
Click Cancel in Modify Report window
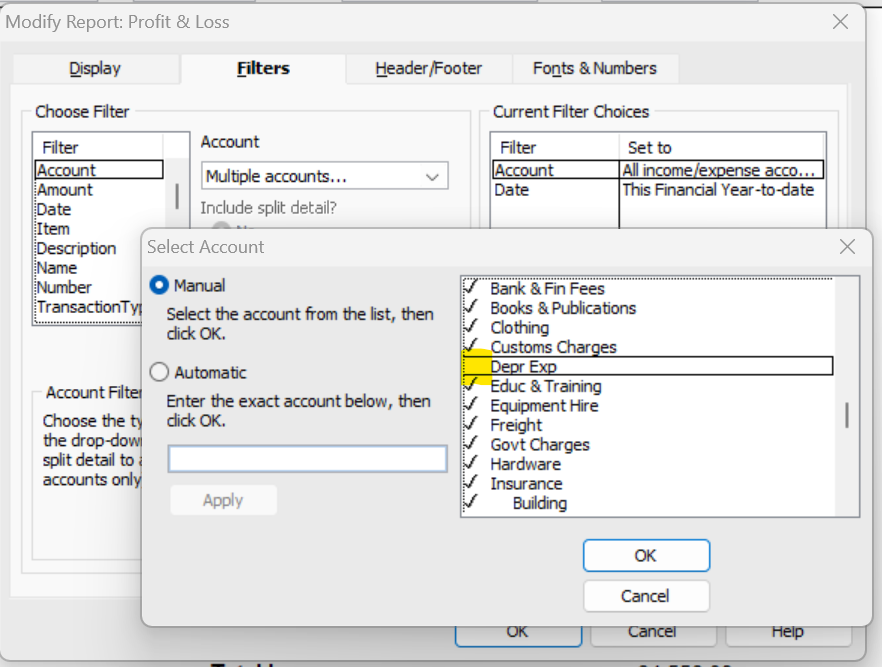click(x=653, y=634)
